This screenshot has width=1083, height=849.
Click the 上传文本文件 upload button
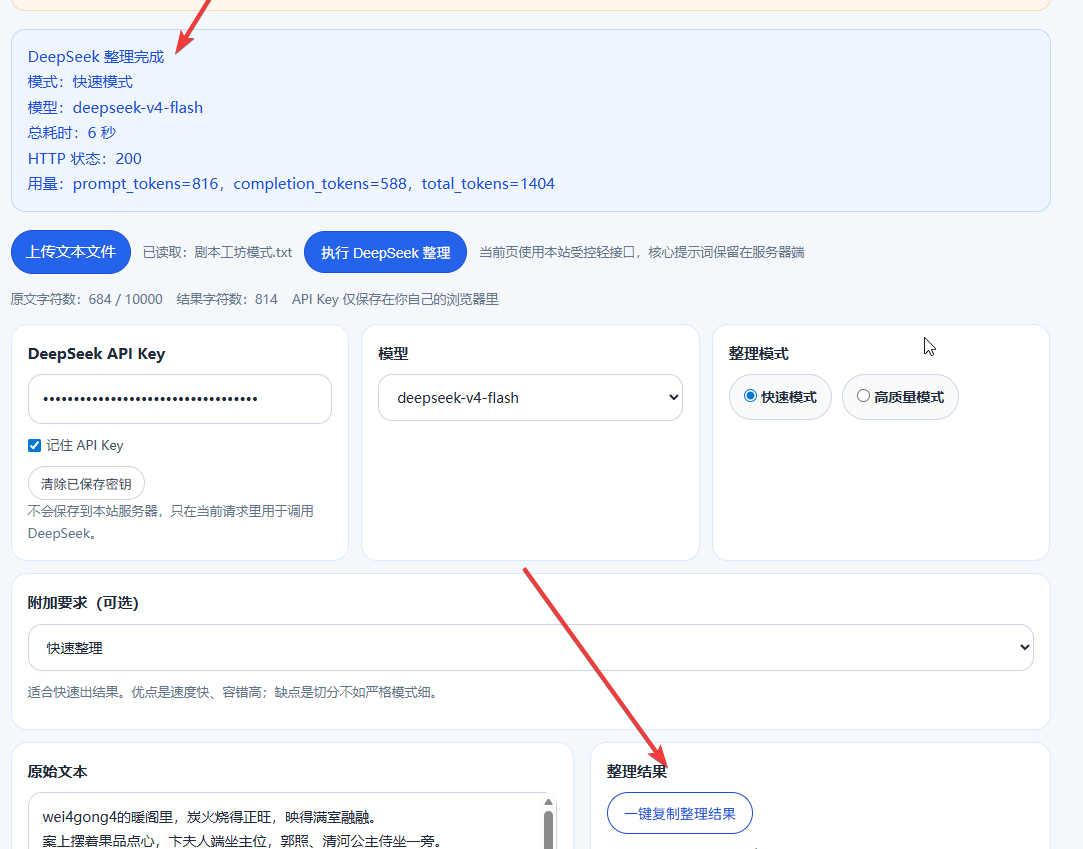[70, 252]
